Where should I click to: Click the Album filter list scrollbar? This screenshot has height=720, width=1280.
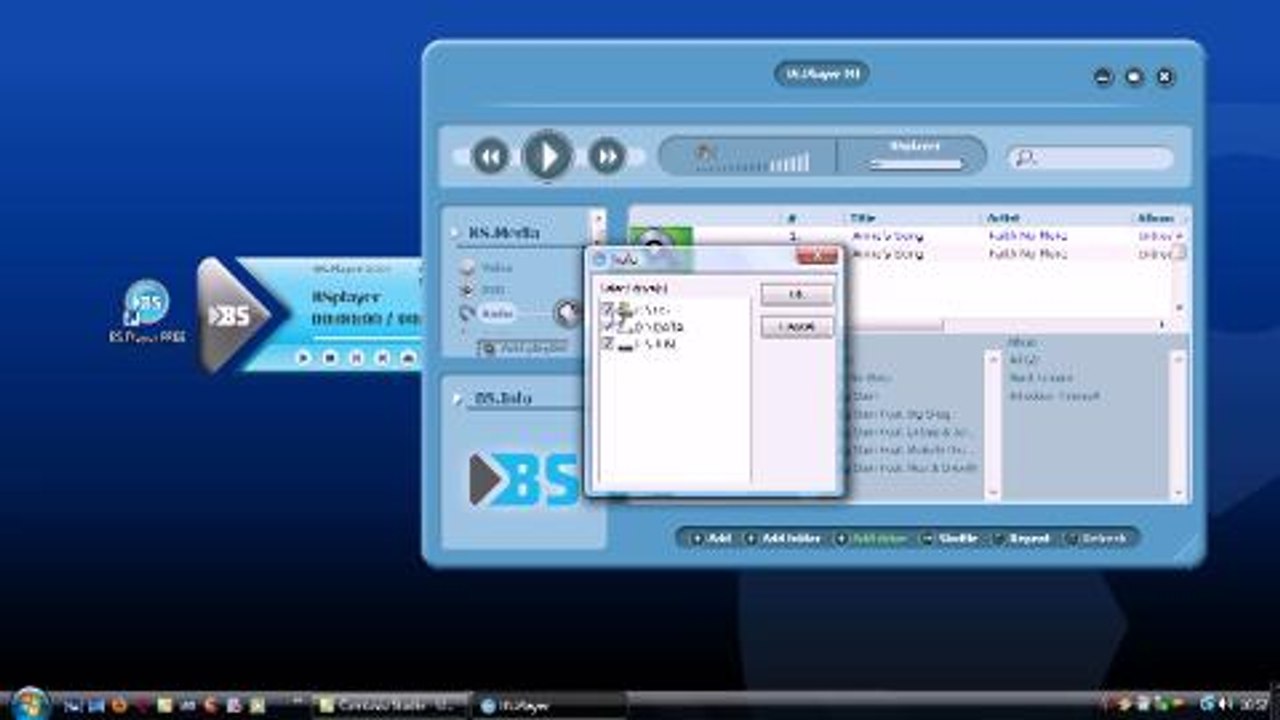tap(1178, 424)
